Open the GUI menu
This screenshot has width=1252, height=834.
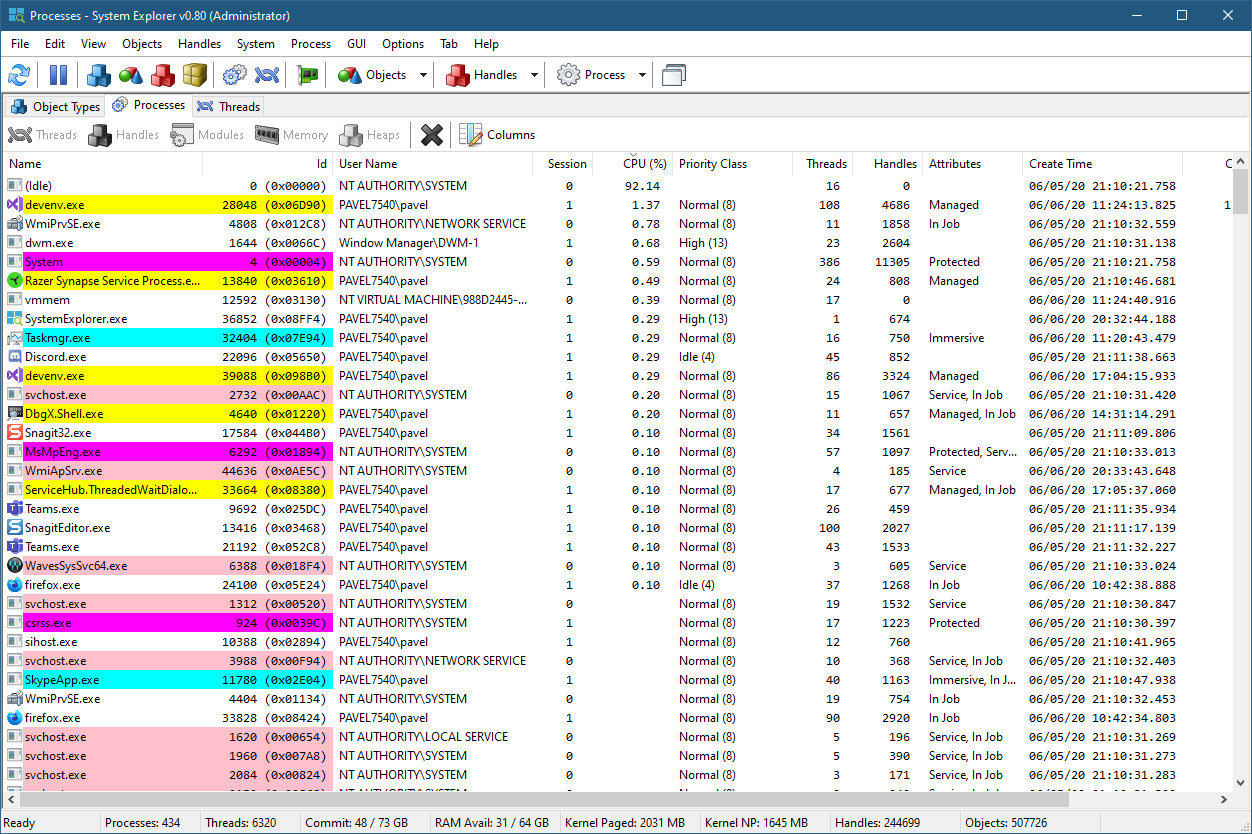356,44
